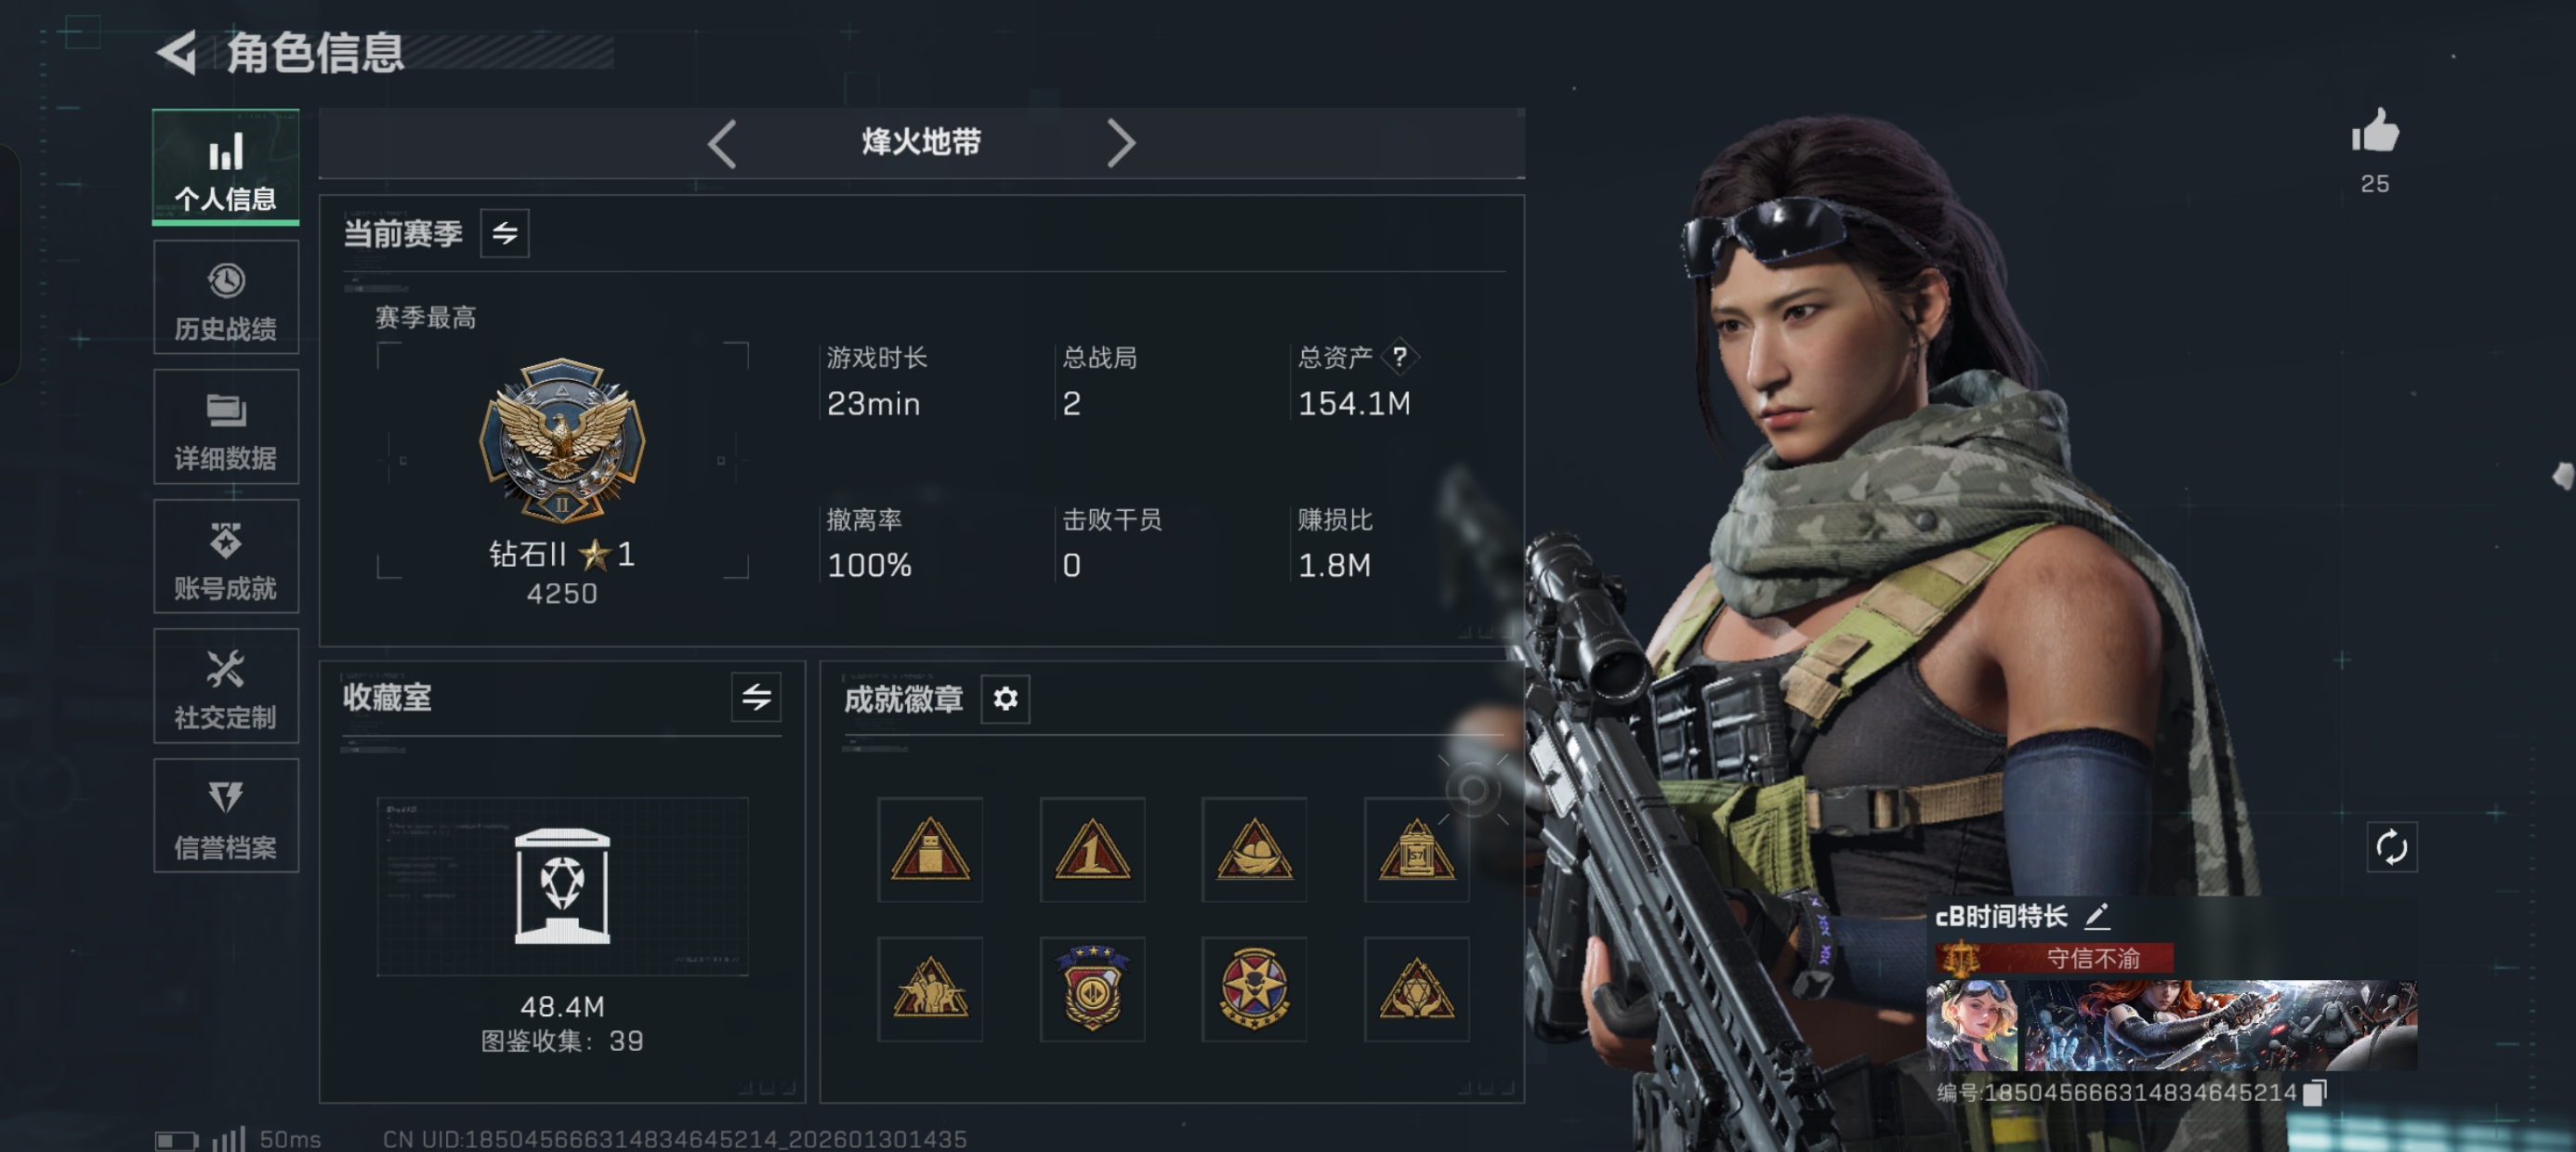Open the 详细数据 tab
The image size is (2576, 1152).
point(226,427)
